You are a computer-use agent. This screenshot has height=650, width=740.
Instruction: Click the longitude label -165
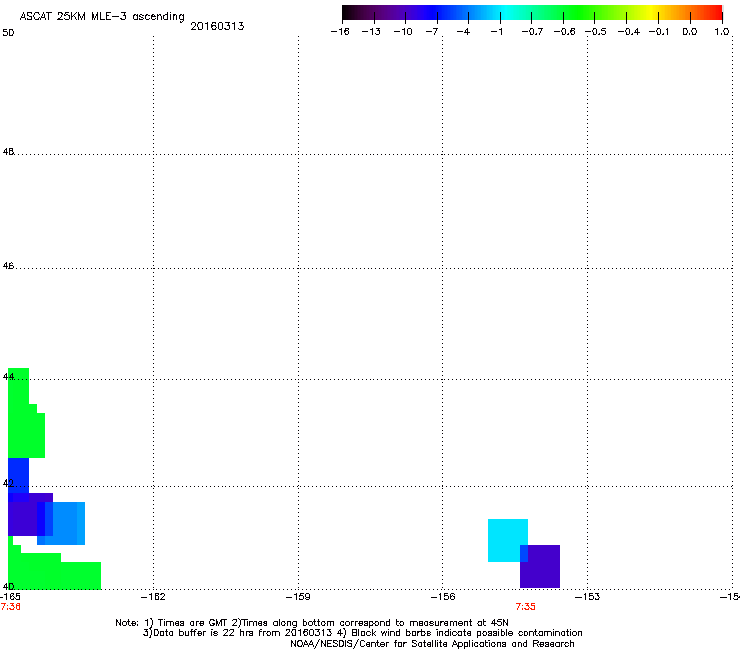pos(10,597)
